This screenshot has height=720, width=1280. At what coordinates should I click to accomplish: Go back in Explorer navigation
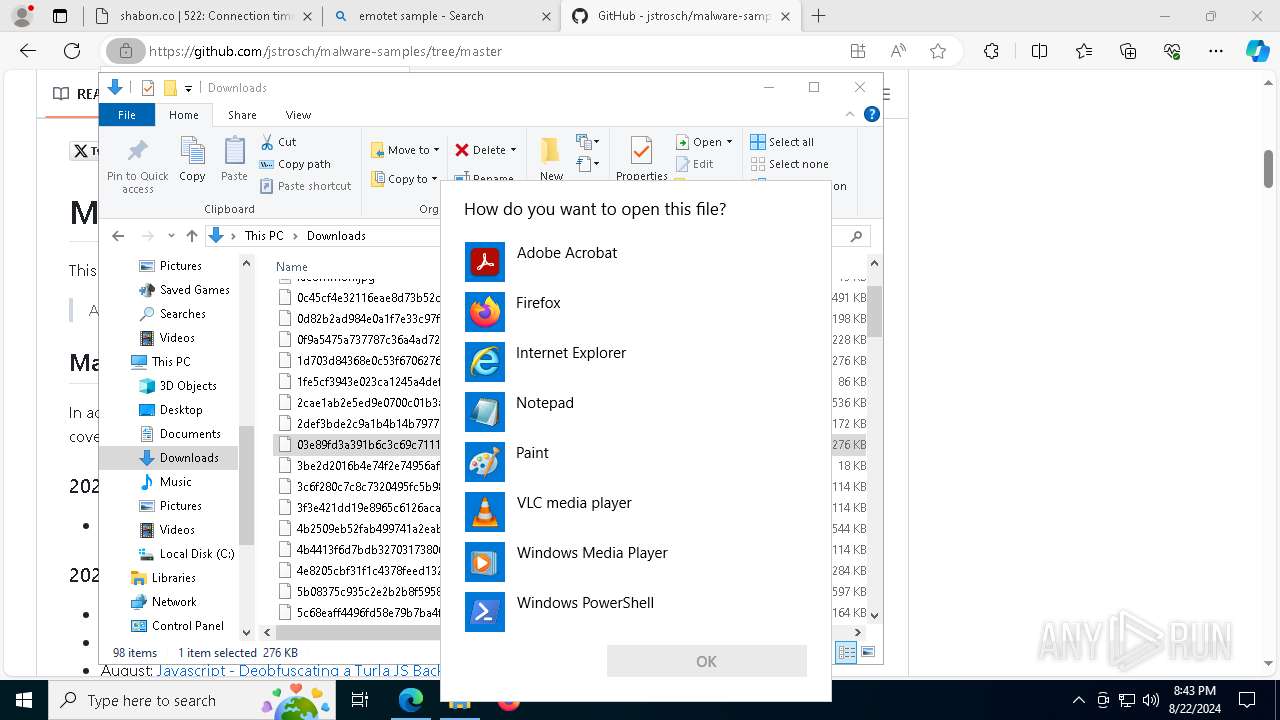pos(118,236)
